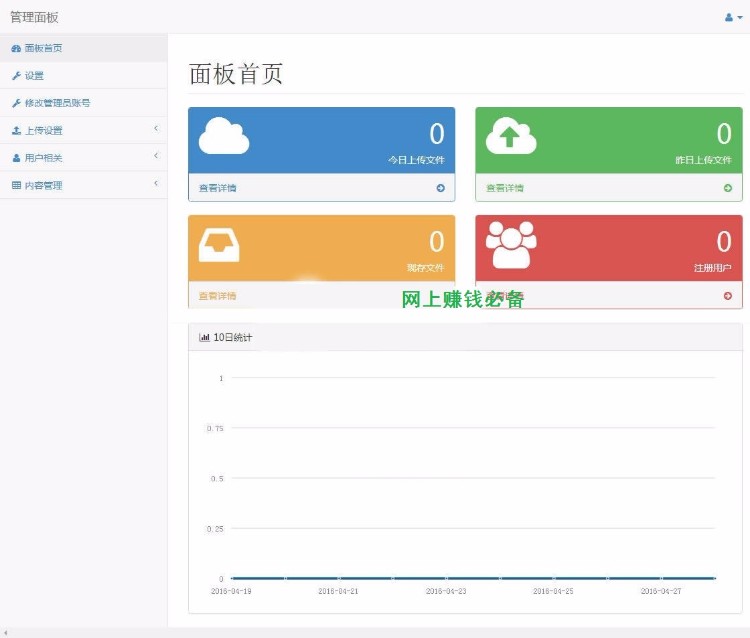Click the 0 count on 今日上传文件 card

point(437,133)
